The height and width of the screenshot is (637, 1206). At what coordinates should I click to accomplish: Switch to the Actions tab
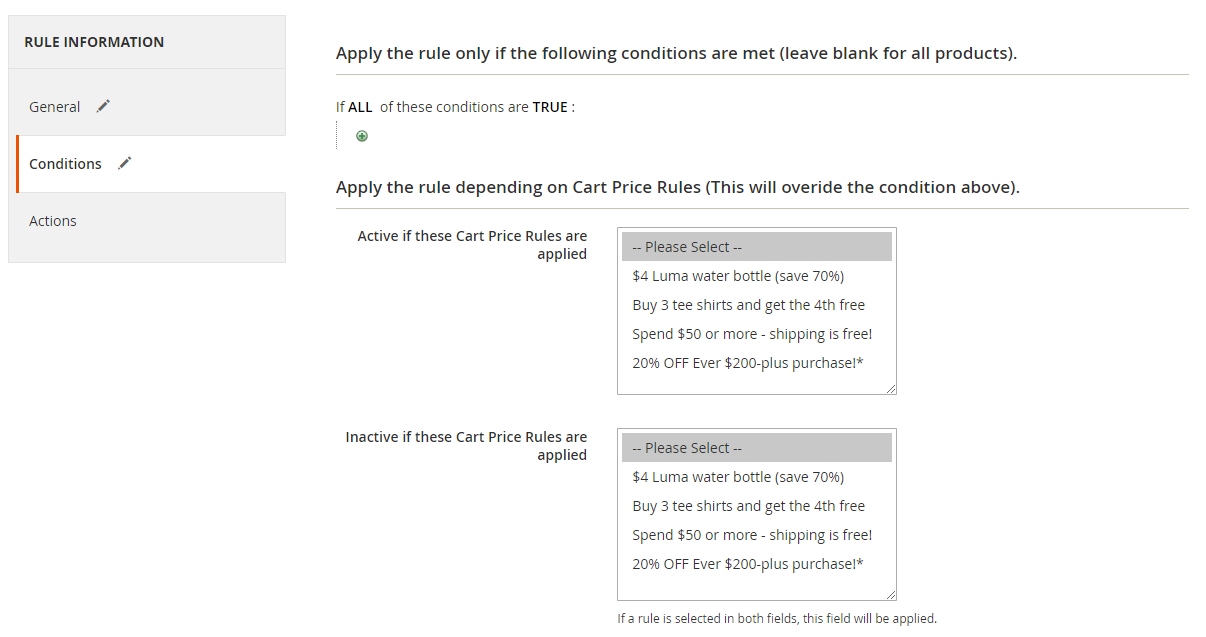53,221
